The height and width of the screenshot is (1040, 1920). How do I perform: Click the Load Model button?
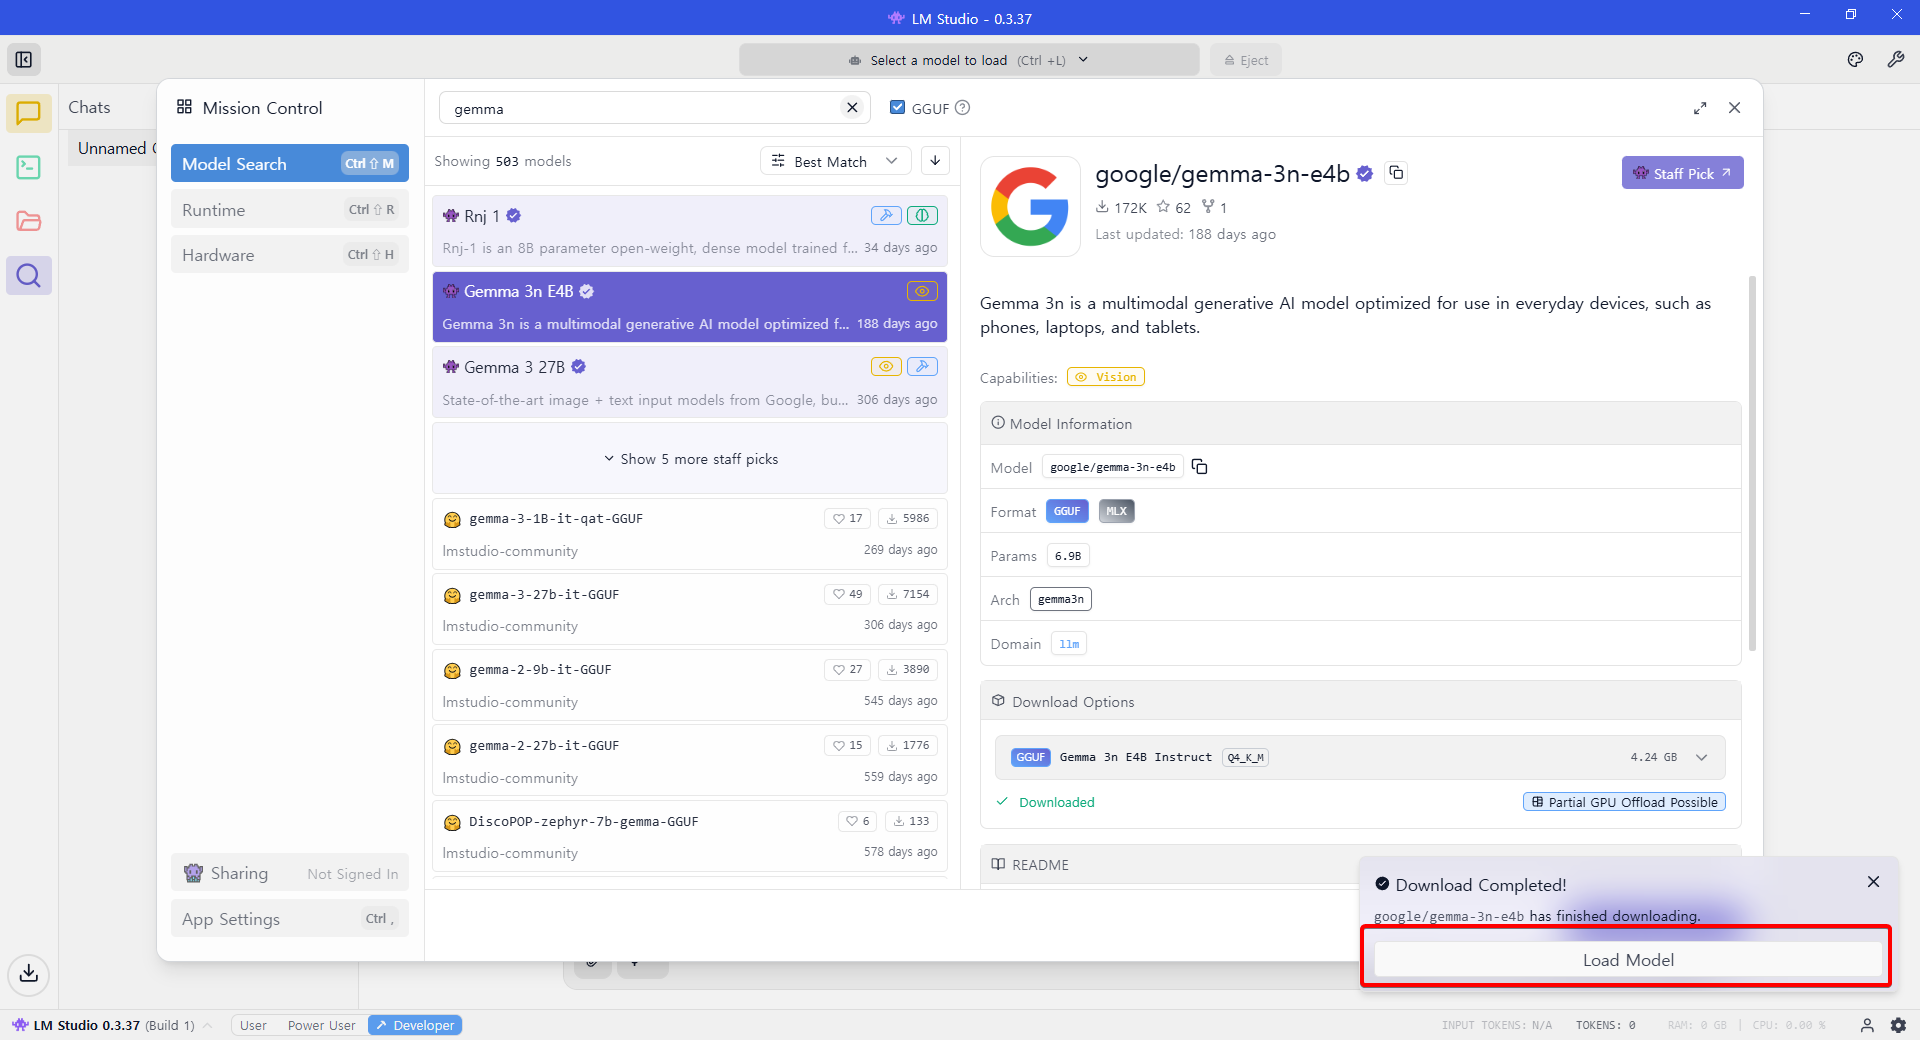[1627, 960]
